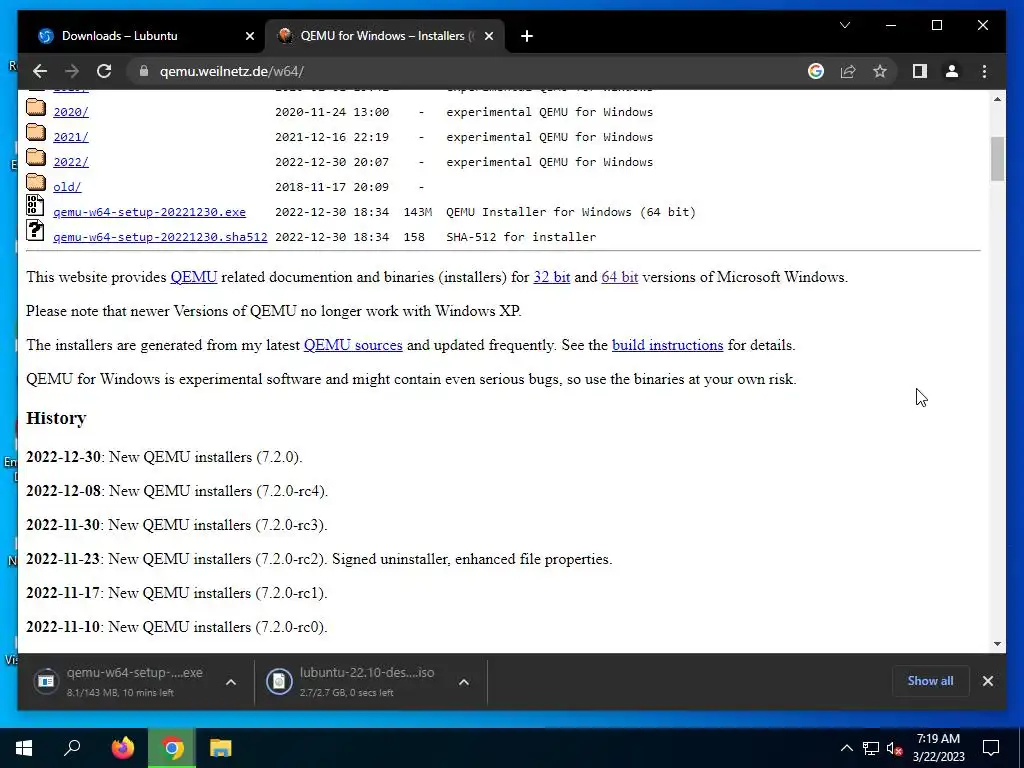
Task: Open the Windows Start menu
Action: point(24,748)
